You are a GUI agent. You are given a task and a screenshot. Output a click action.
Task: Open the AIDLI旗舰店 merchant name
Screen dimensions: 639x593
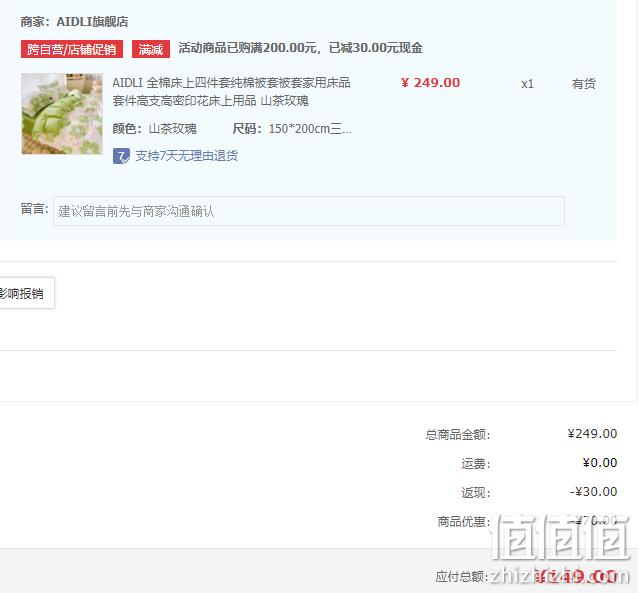pyautogui.click(x=93, y=22)
